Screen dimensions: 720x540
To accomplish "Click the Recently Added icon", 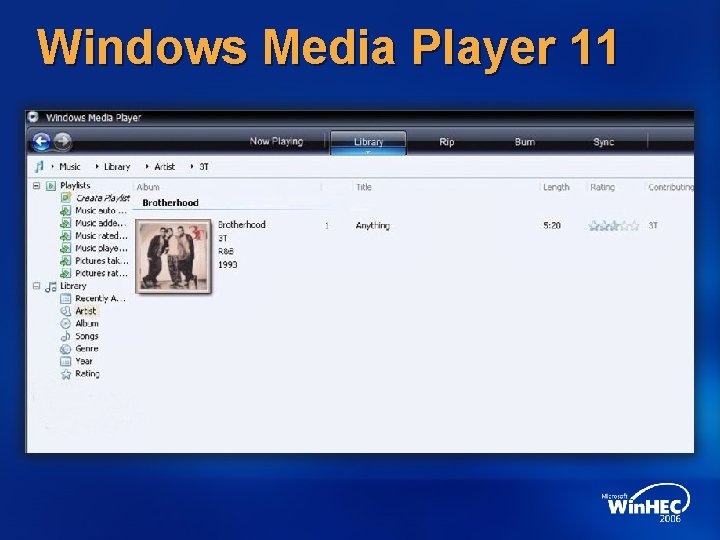I will click(66, 298).
